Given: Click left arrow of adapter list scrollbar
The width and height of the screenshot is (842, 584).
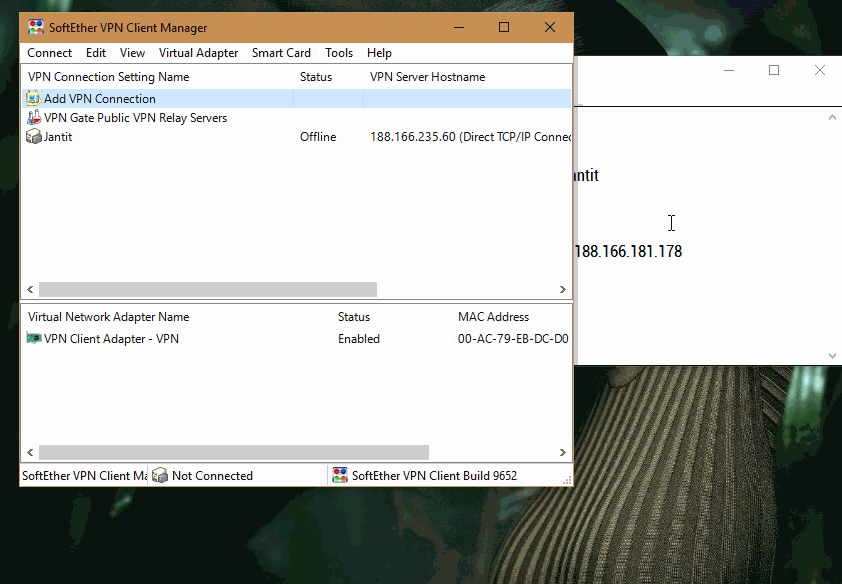Looking at the screenshot, I should [x=30, y=452].
